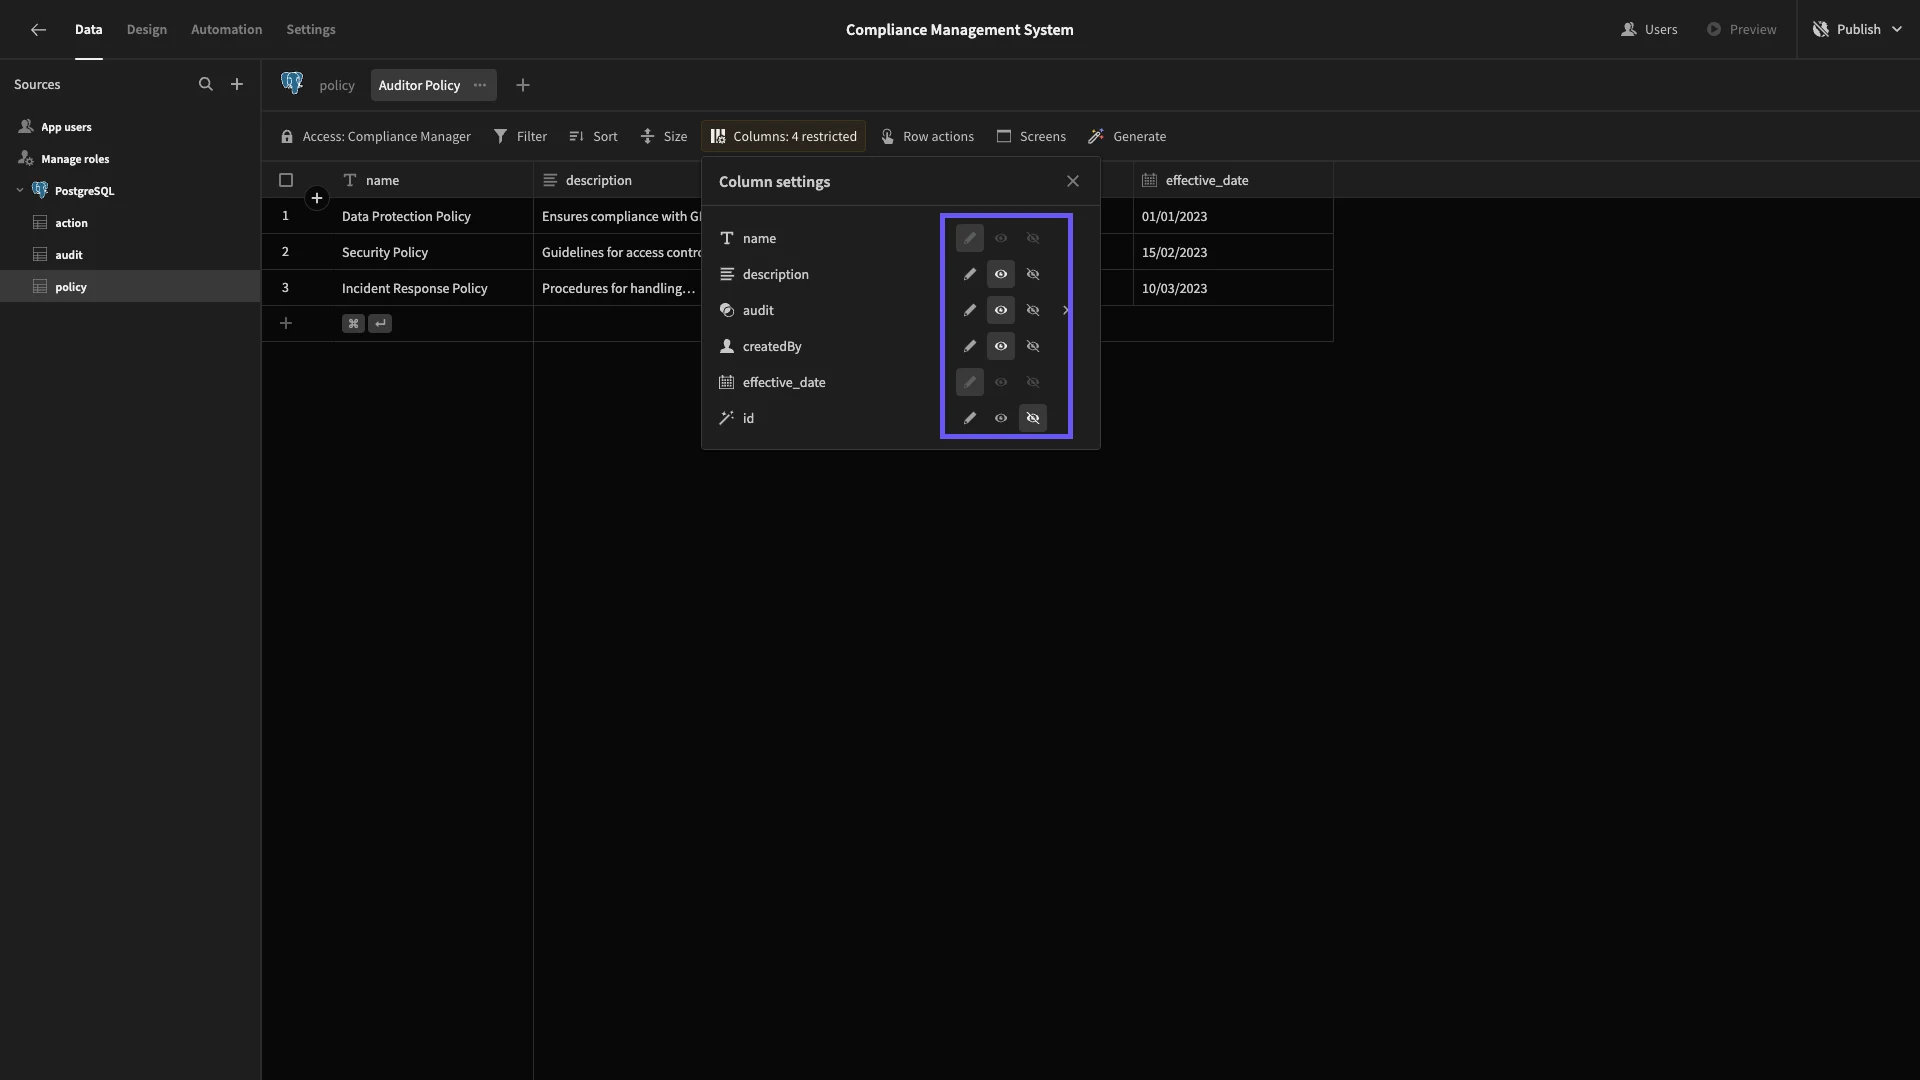
Task: Select the policy table in sidebar
Action: pyautogui.click(x=130, y=287)
